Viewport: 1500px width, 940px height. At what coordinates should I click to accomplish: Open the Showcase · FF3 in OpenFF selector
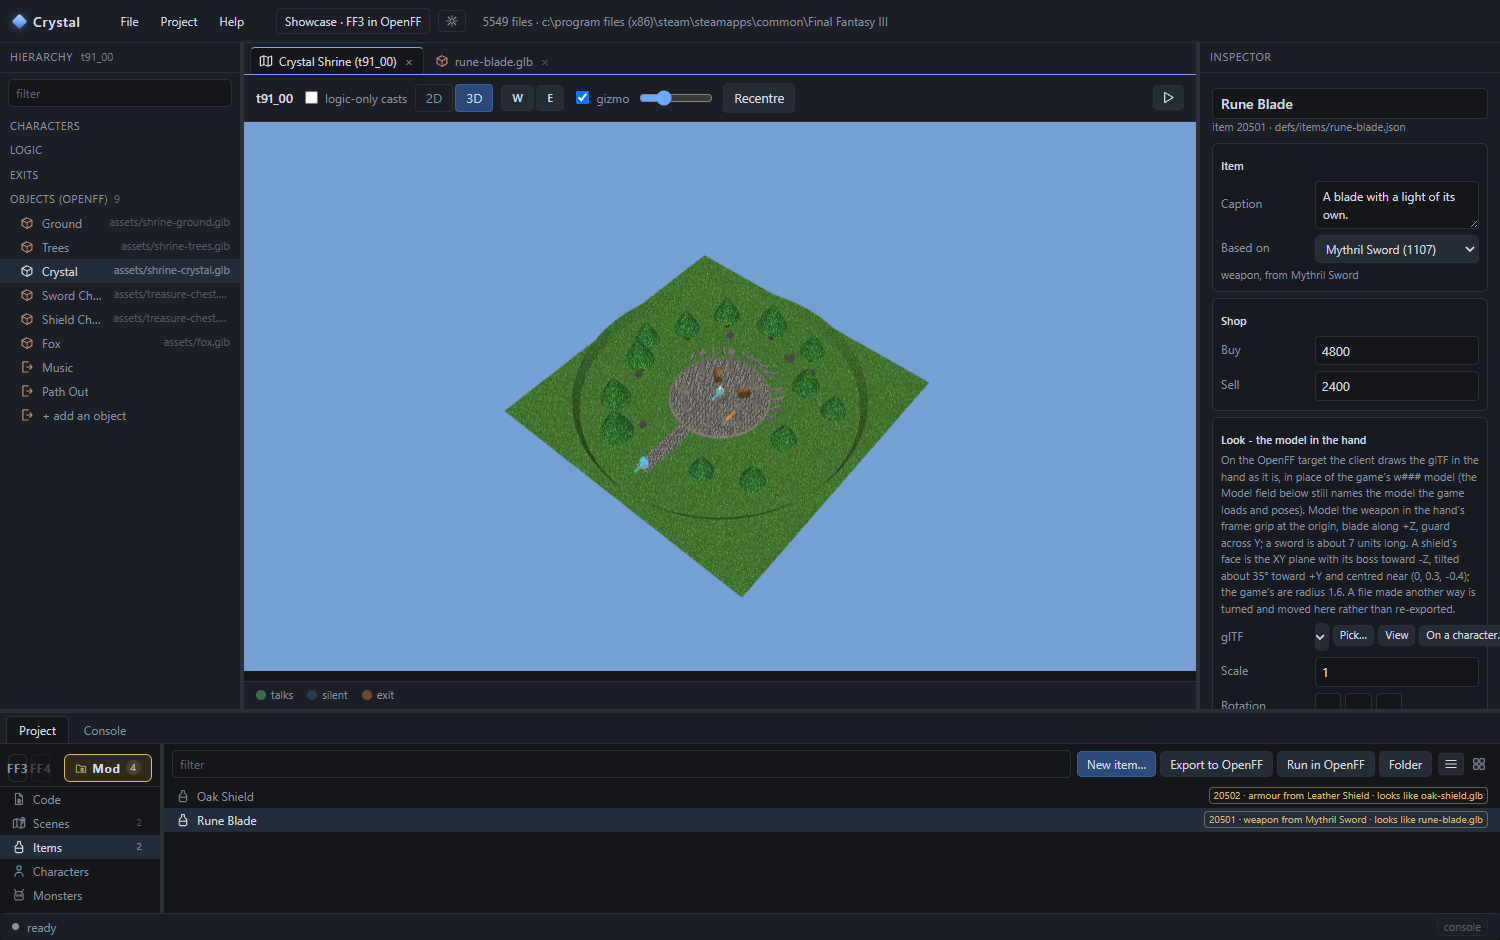[353, 21]
